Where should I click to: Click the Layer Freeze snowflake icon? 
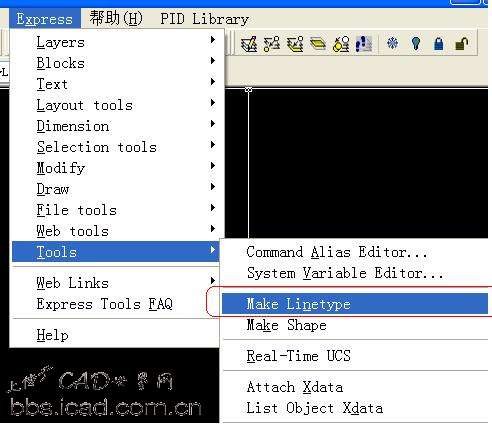392,43
